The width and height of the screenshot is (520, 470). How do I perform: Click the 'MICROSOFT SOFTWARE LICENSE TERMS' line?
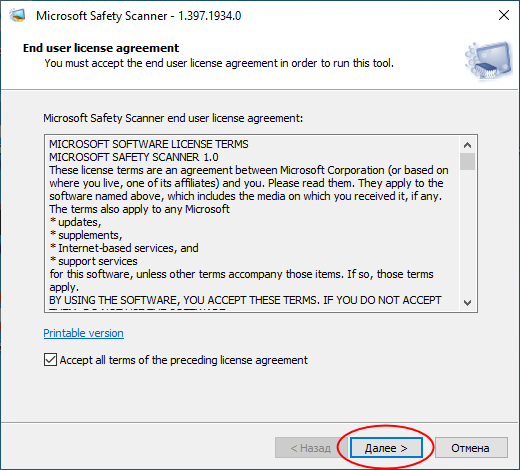pyautogui.click(x=149, y=144)
